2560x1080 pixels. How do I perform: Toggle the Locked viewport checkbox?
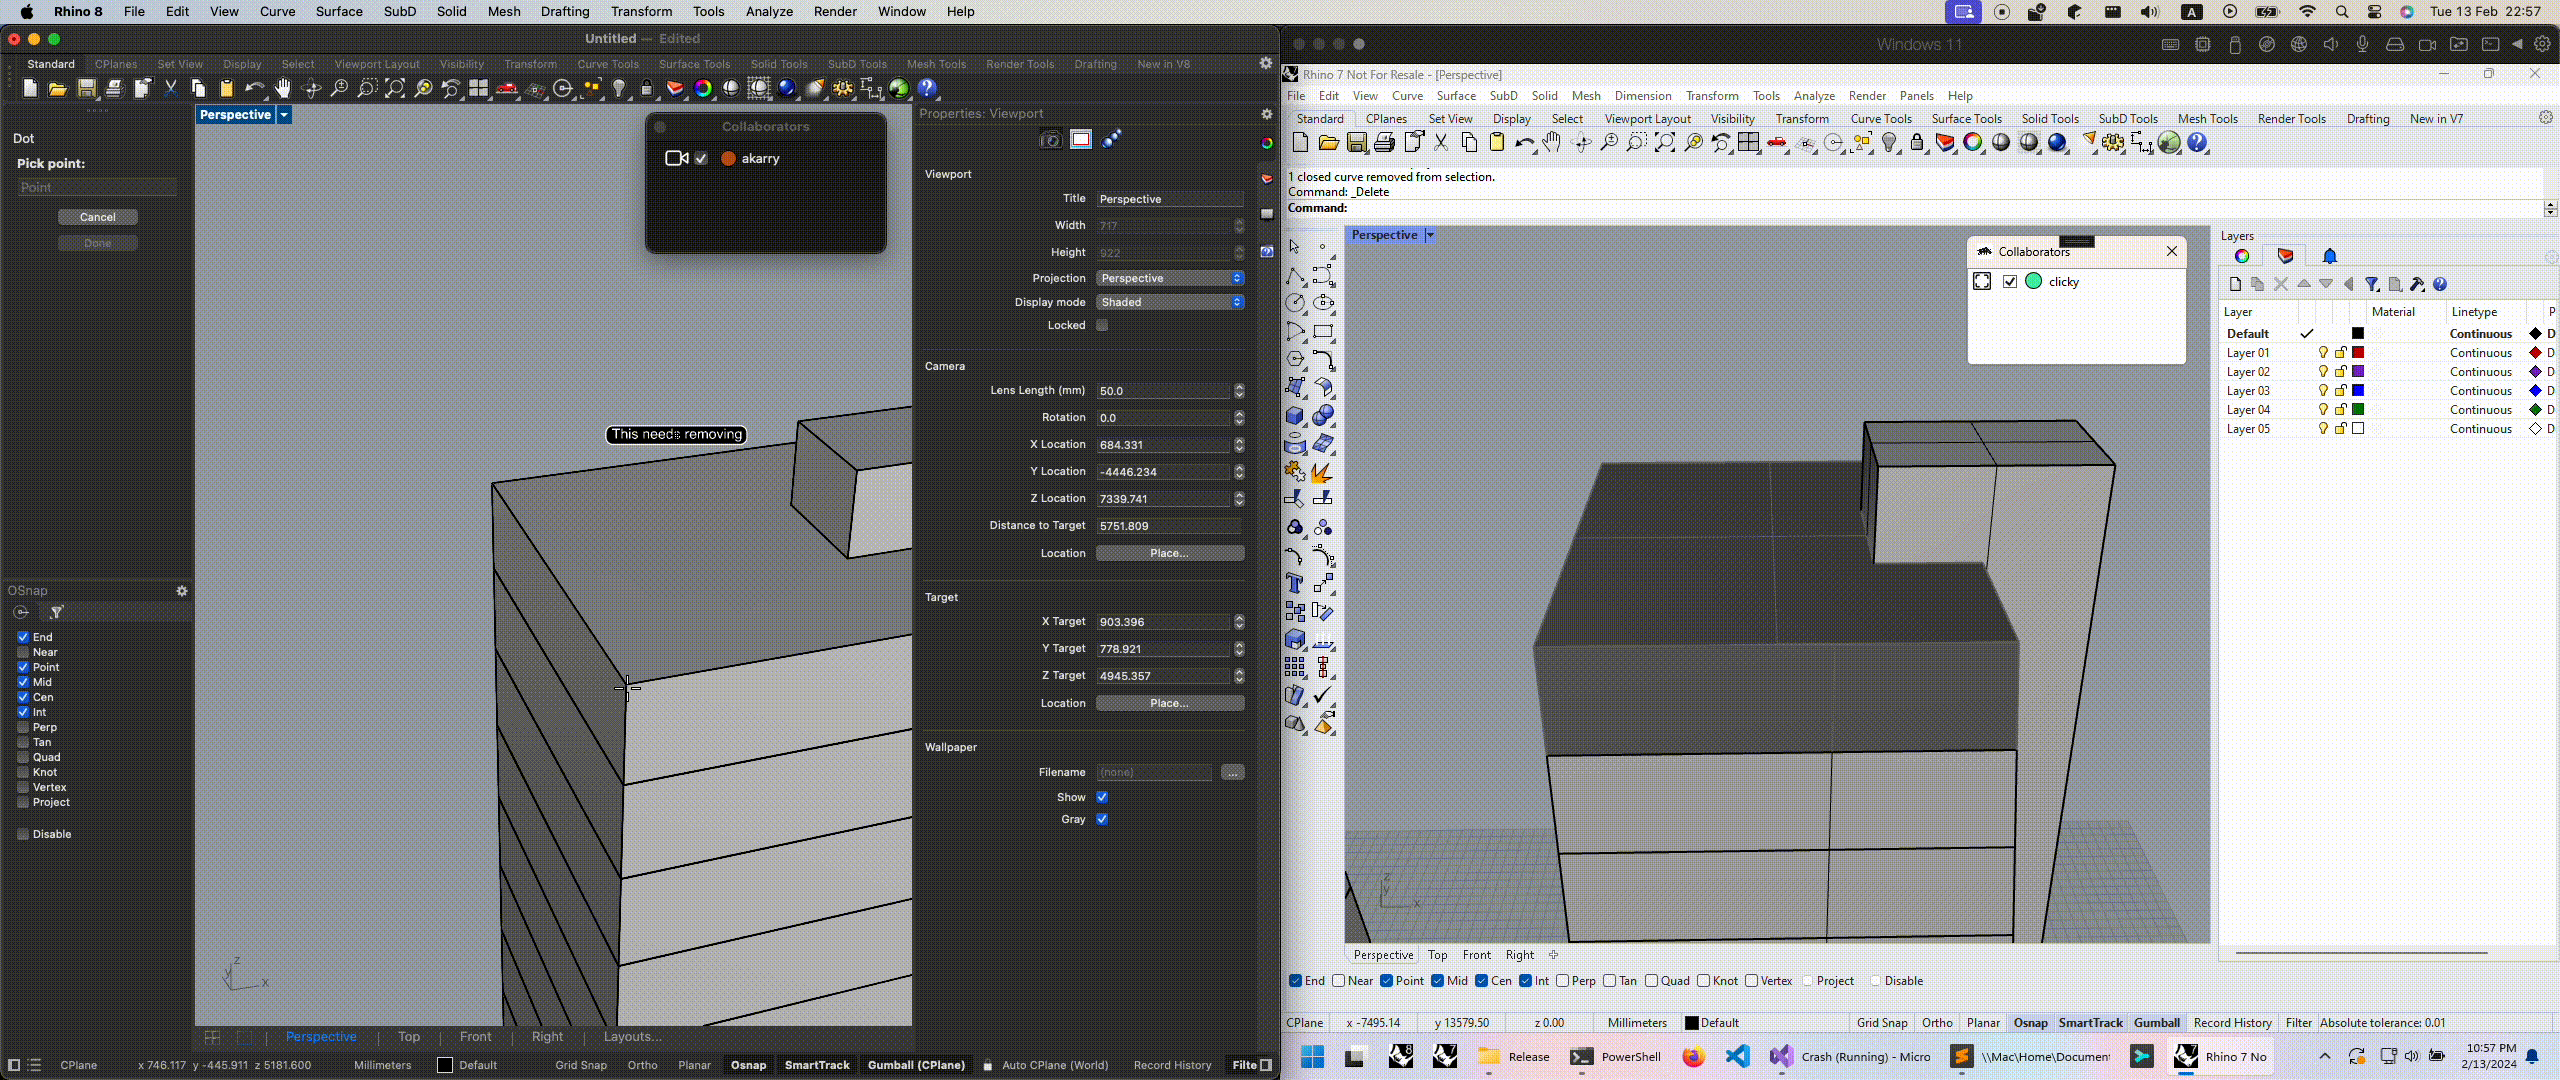[x=1102, y=325]
